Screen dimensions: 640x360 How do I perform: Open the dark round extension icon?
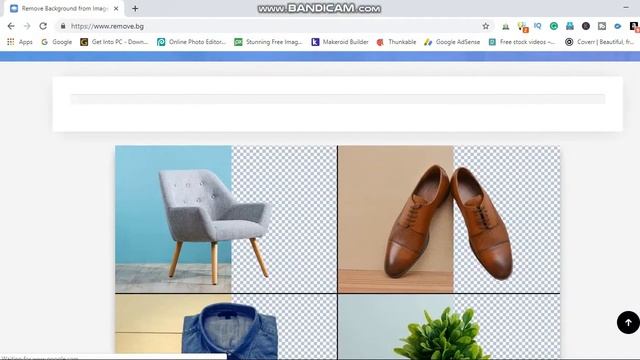(x=586, y=26)
